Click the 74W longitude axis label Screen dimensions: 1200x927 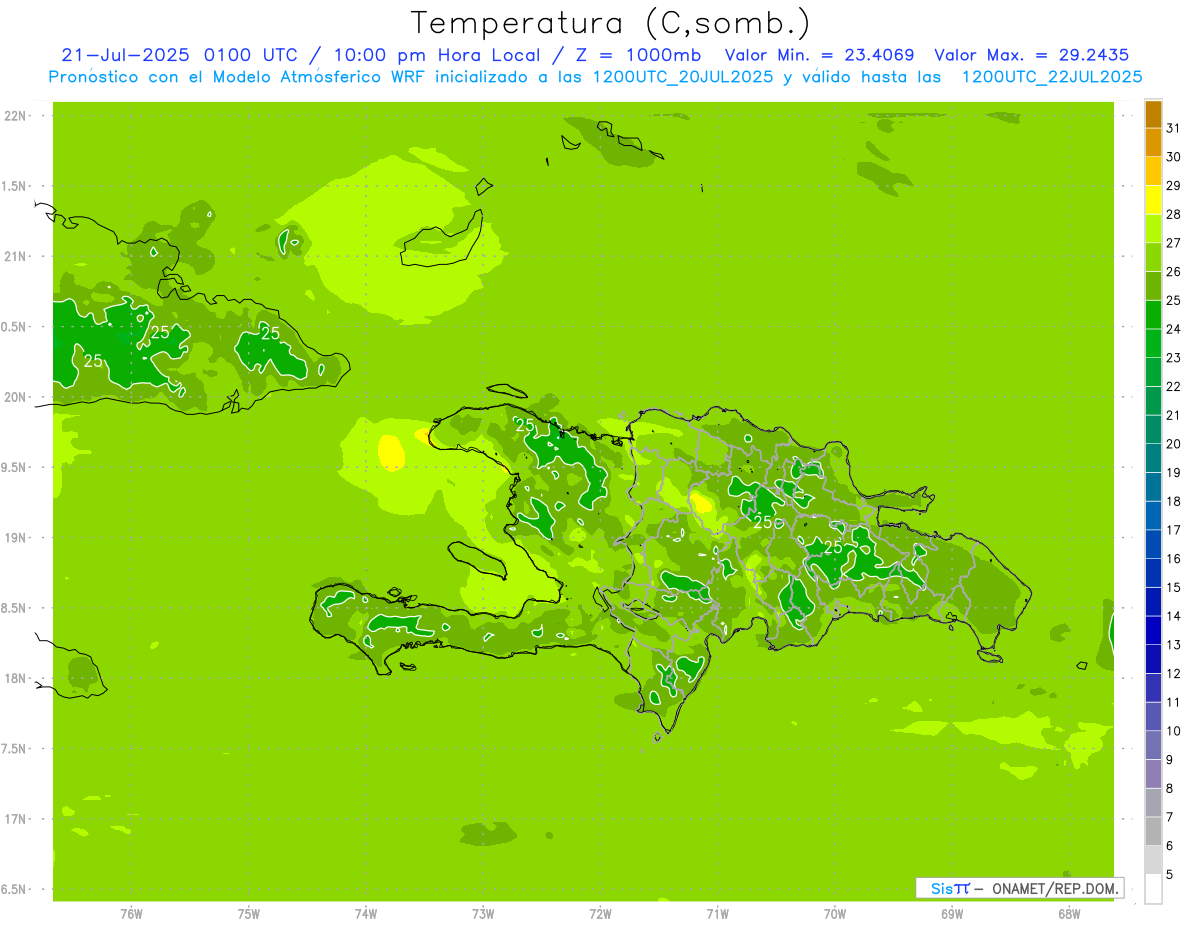[366, 913]
